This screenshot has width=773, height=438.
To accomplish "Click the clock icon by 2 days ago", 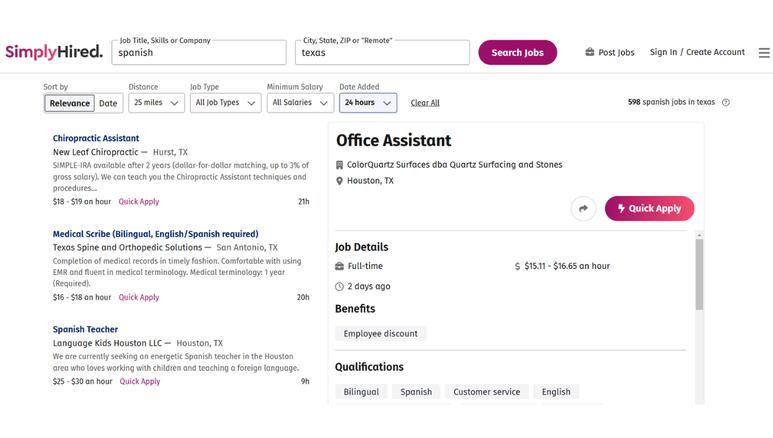I will pos(339,287).
